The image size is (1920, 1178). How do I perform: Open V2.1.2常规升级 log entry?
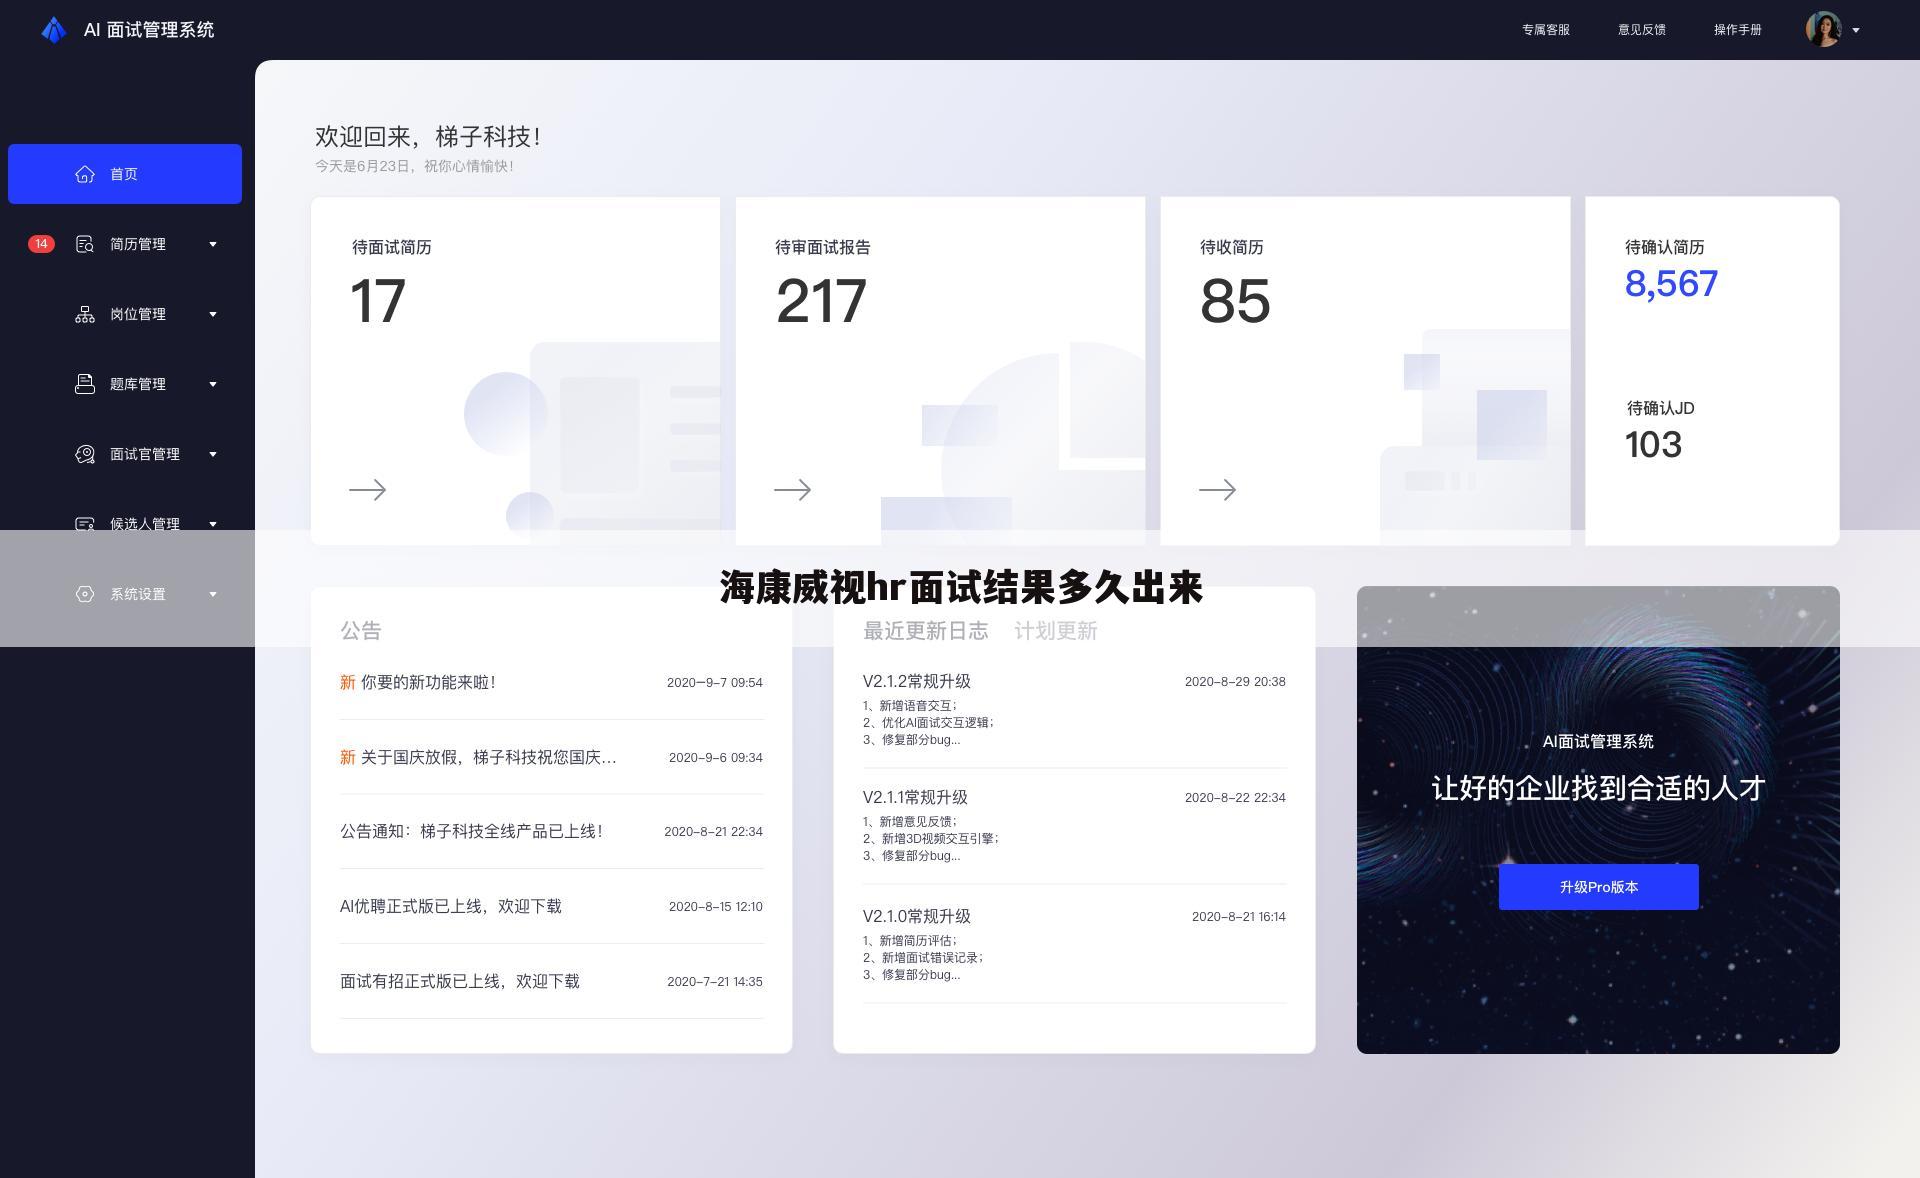click(917, 681)
